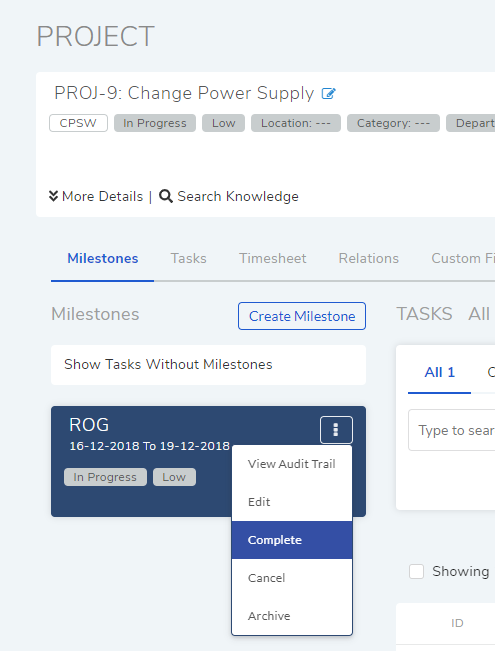The image size is (495, 651).
Task: Click the Type to search input field
Action: pyautogui.click(x=452, y=430)
